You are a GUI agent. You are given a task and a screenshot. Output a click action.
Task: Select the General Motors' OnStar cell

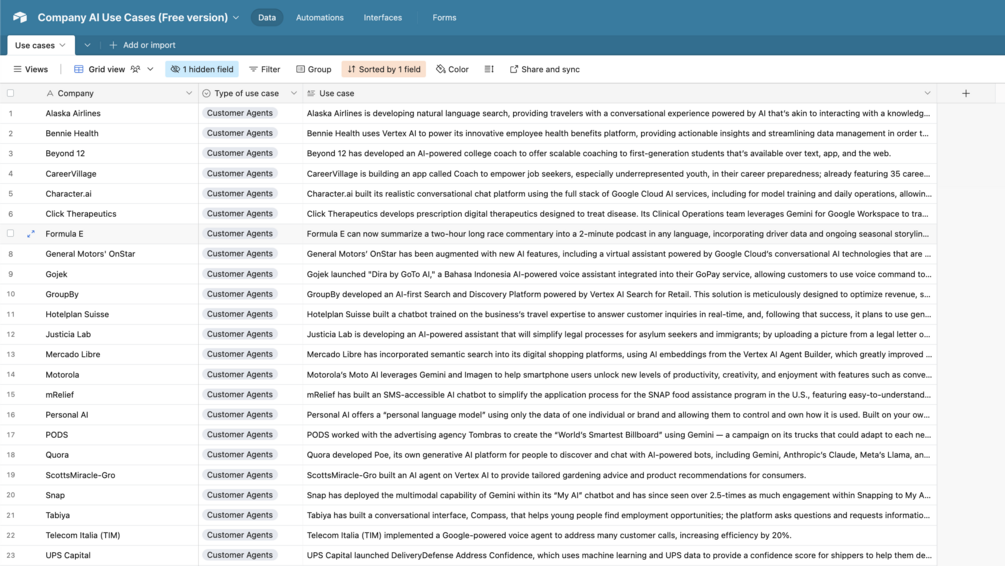click(119, 254)
